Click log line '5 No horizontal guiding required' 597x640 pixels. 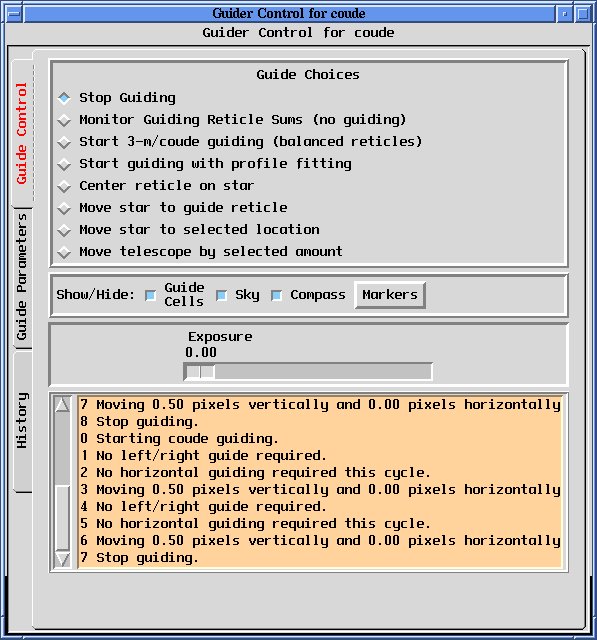click(255, 524)
